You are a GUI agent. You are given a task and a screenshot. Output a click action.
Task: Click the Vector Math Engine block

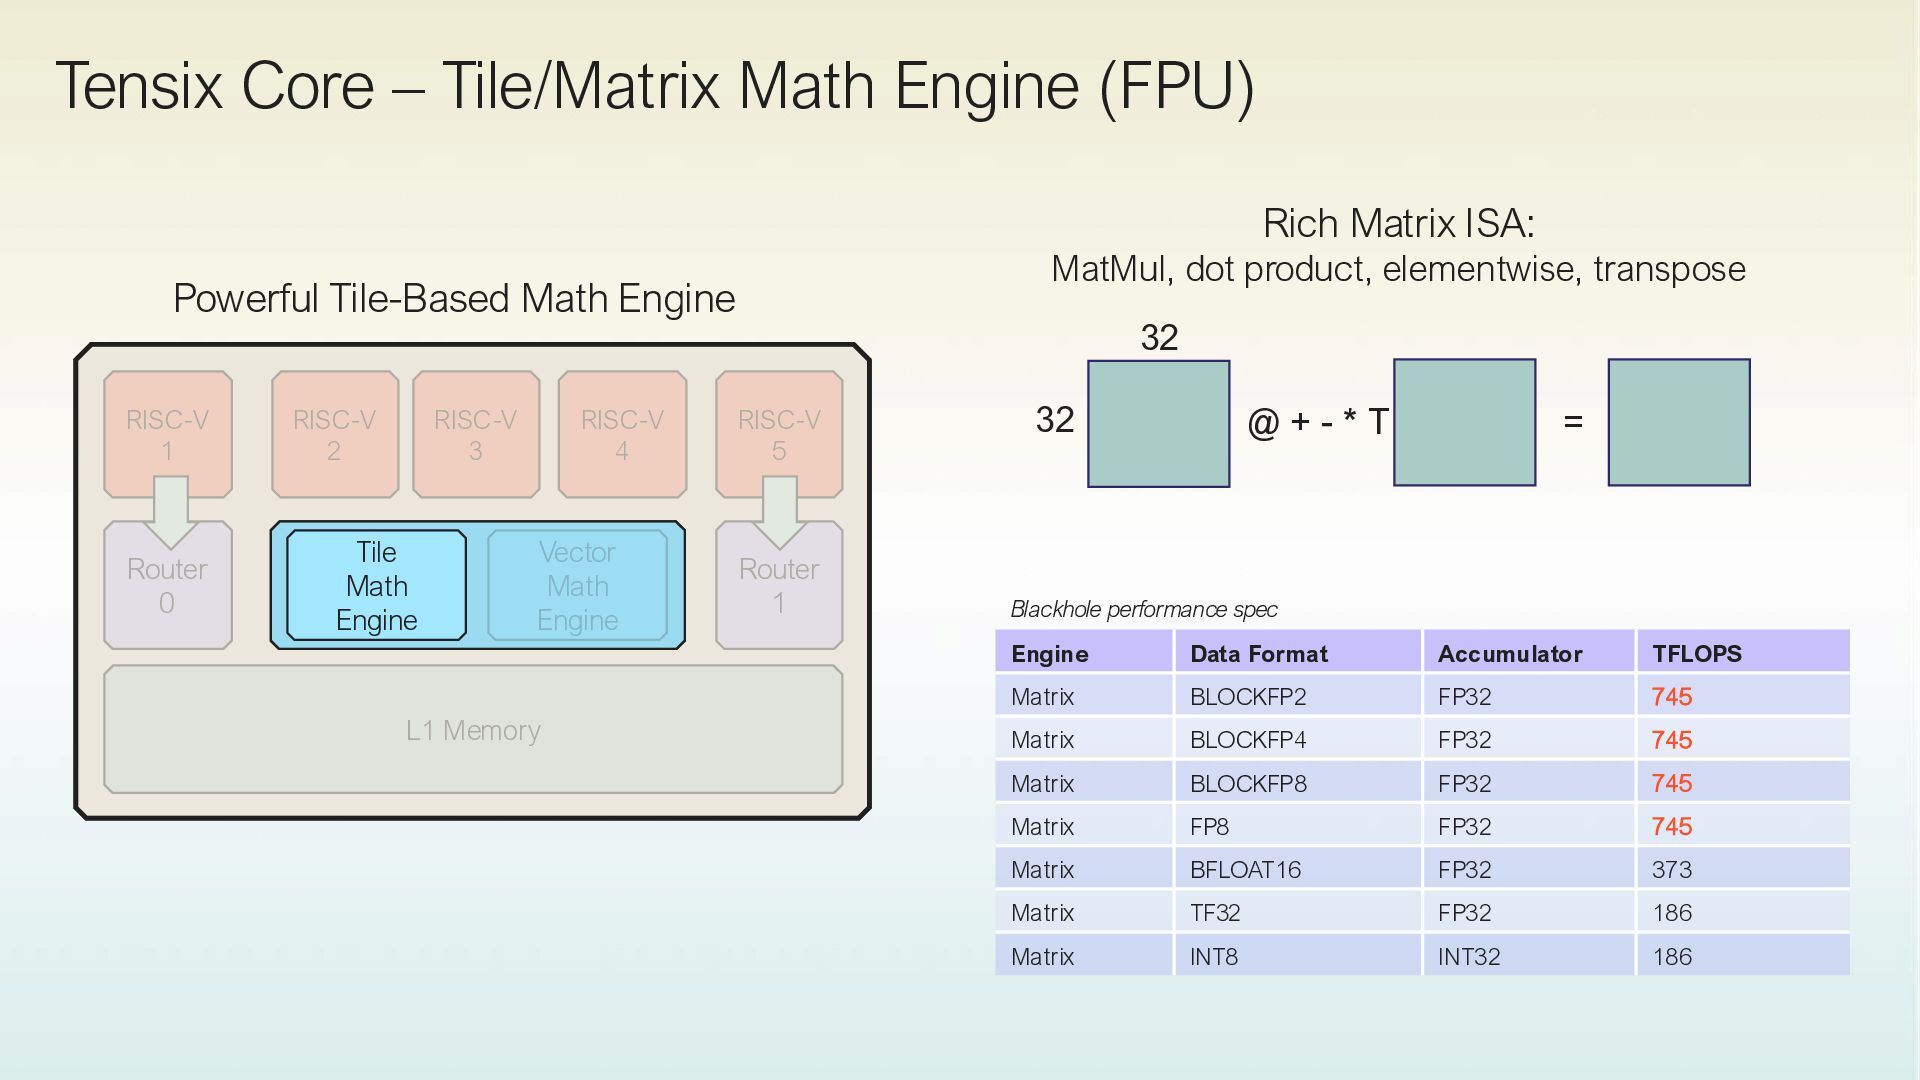[577, 586]
